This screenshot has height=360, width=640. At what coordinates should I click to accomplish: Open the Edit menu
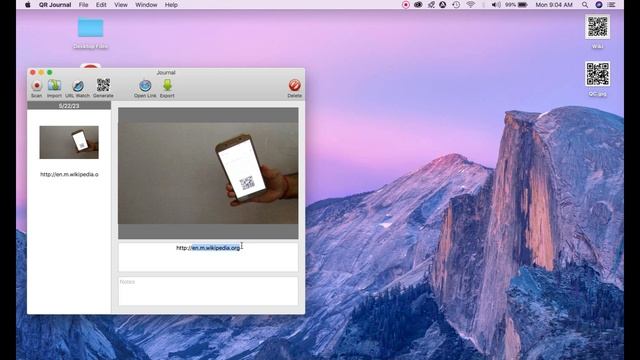tap(101, 5)
